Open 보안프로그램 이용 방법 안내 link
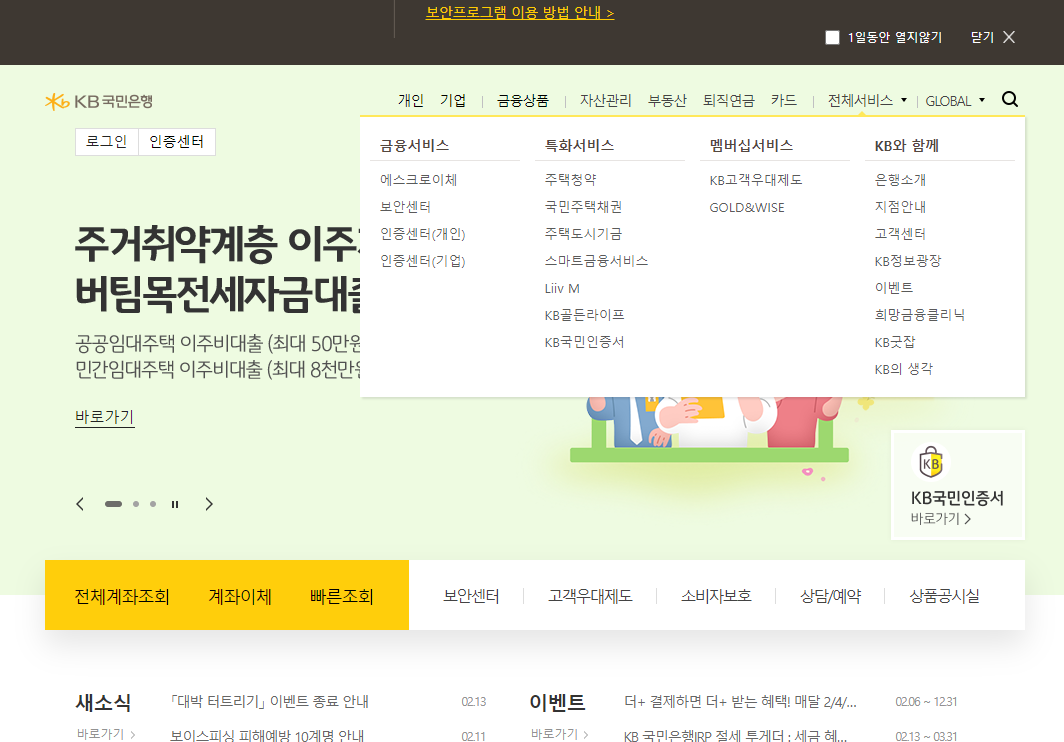This screenshot has height=742, width=1064. pos(520,12)
